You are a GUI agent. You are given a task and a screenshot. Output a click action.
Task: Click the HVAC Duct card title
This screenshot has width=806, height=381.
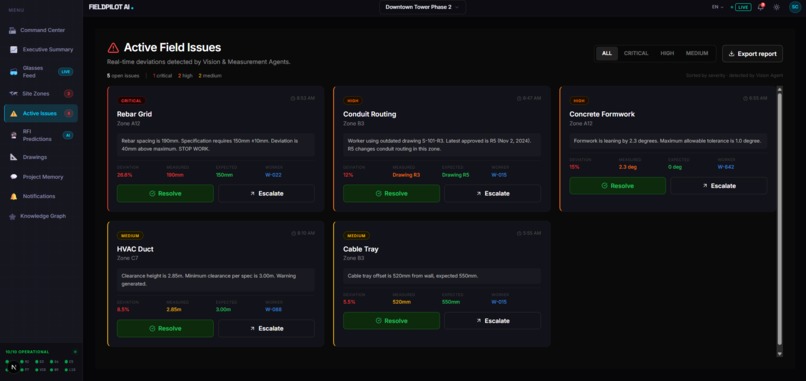(x=135, y=249)
